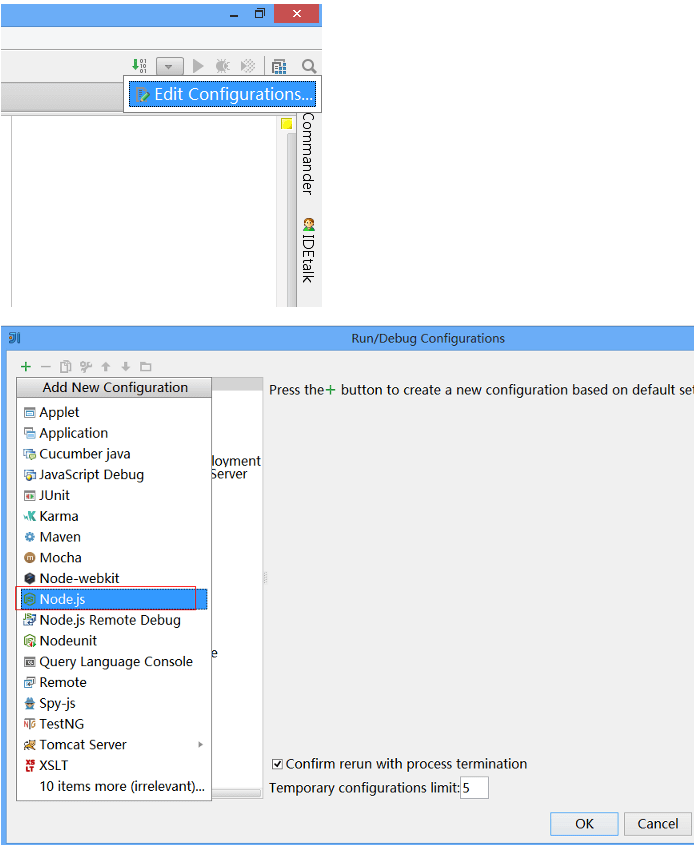Viewport: 694px width, 845px height.
Task: Click the IntelliJ icon in dialog title bar
Action: tap(15, 338)
